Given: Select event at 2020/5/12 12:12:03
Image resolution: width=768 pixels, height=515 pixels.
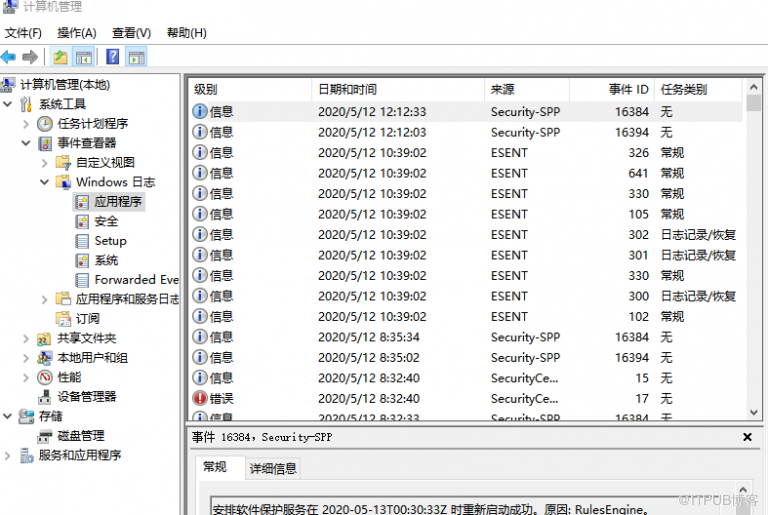Looking at the screenshot, I should 465,132.
